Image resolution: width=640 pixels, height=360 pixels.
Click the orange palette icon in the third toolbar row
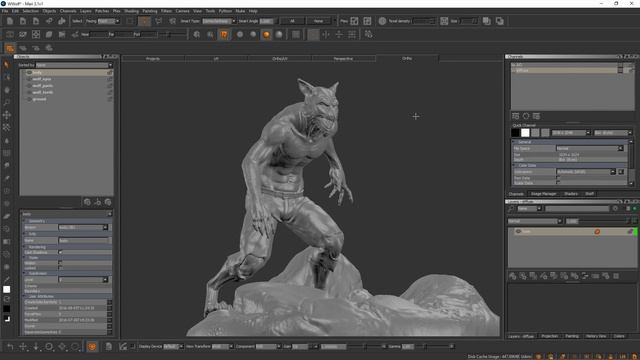click(10, 48)
